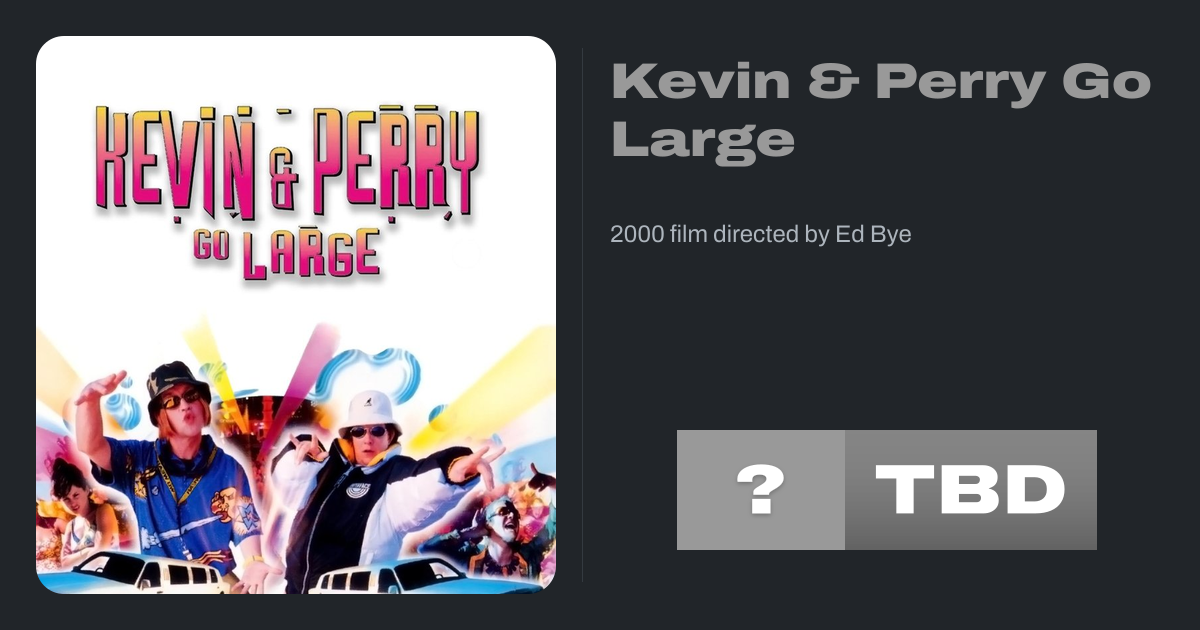The image size is (1200, 630).
Task: Click the word 'Large' in the heading
Action: tap(703, 140)
